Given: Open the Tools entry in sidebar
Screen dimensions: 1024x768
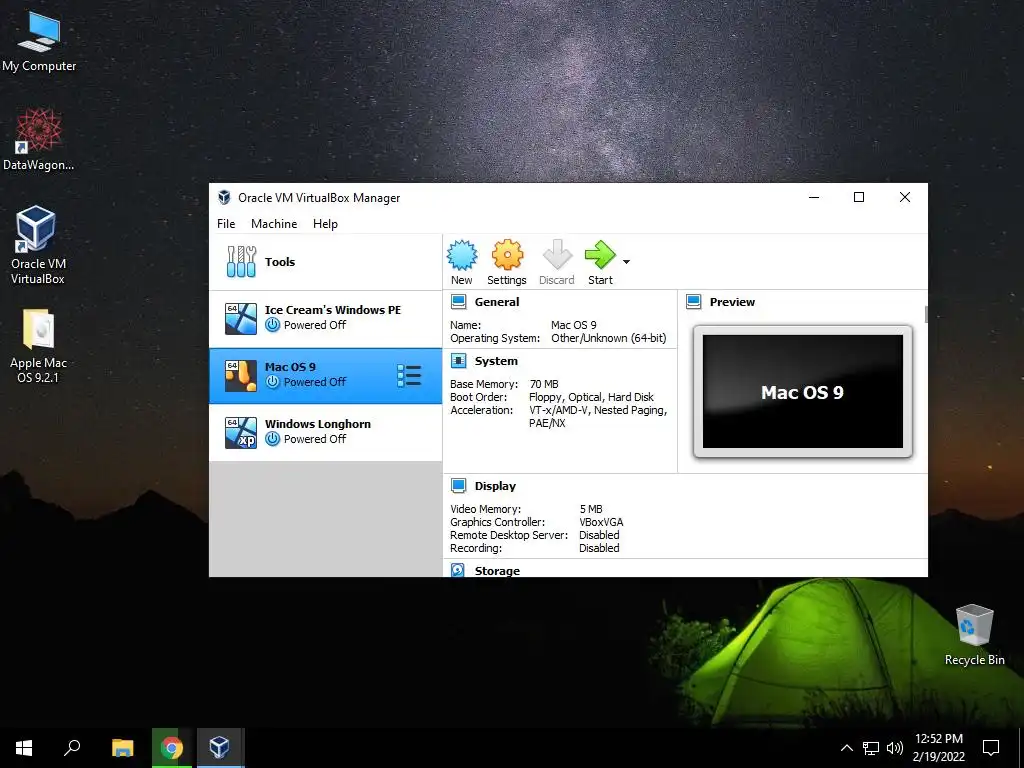Looking at the screenshot, I should coord(325,262).
